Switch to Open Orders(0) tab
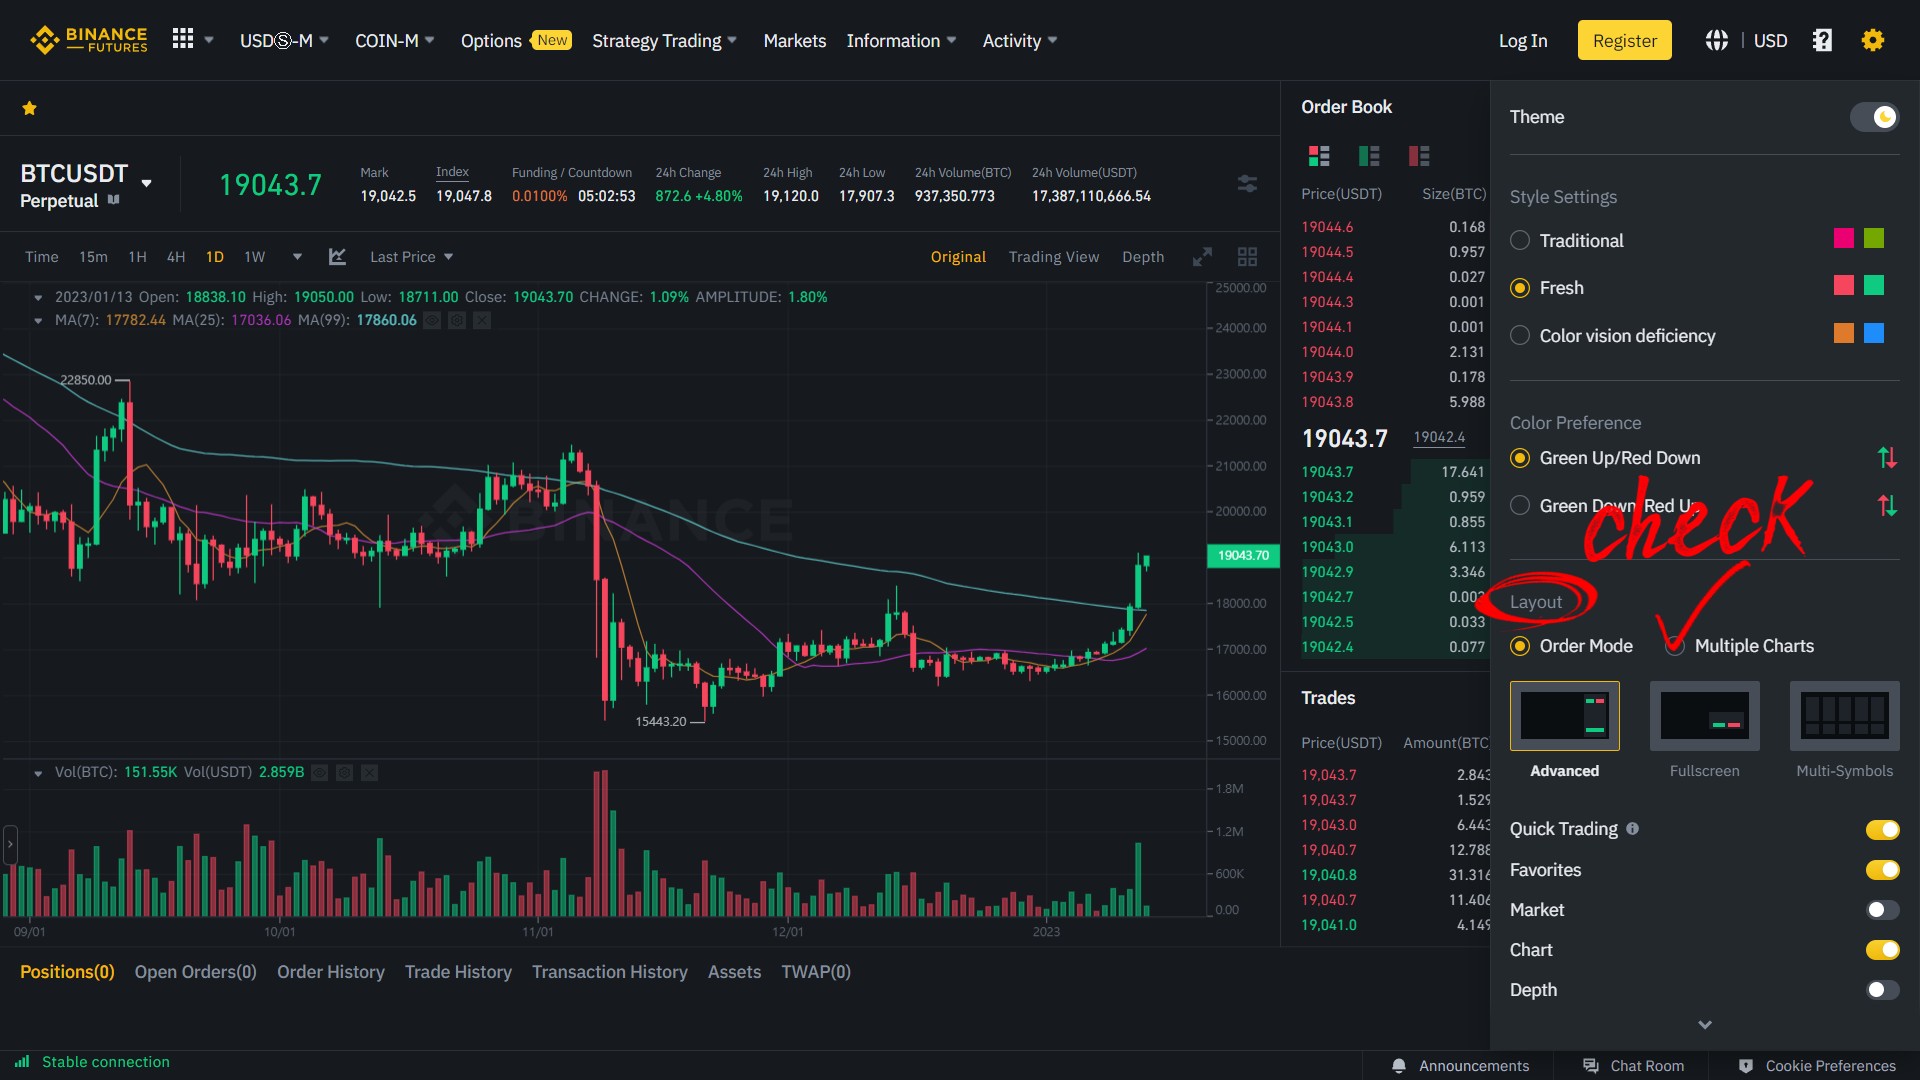The width and height of the screenshot is (1920, 1080). click(x=196, y=972)
